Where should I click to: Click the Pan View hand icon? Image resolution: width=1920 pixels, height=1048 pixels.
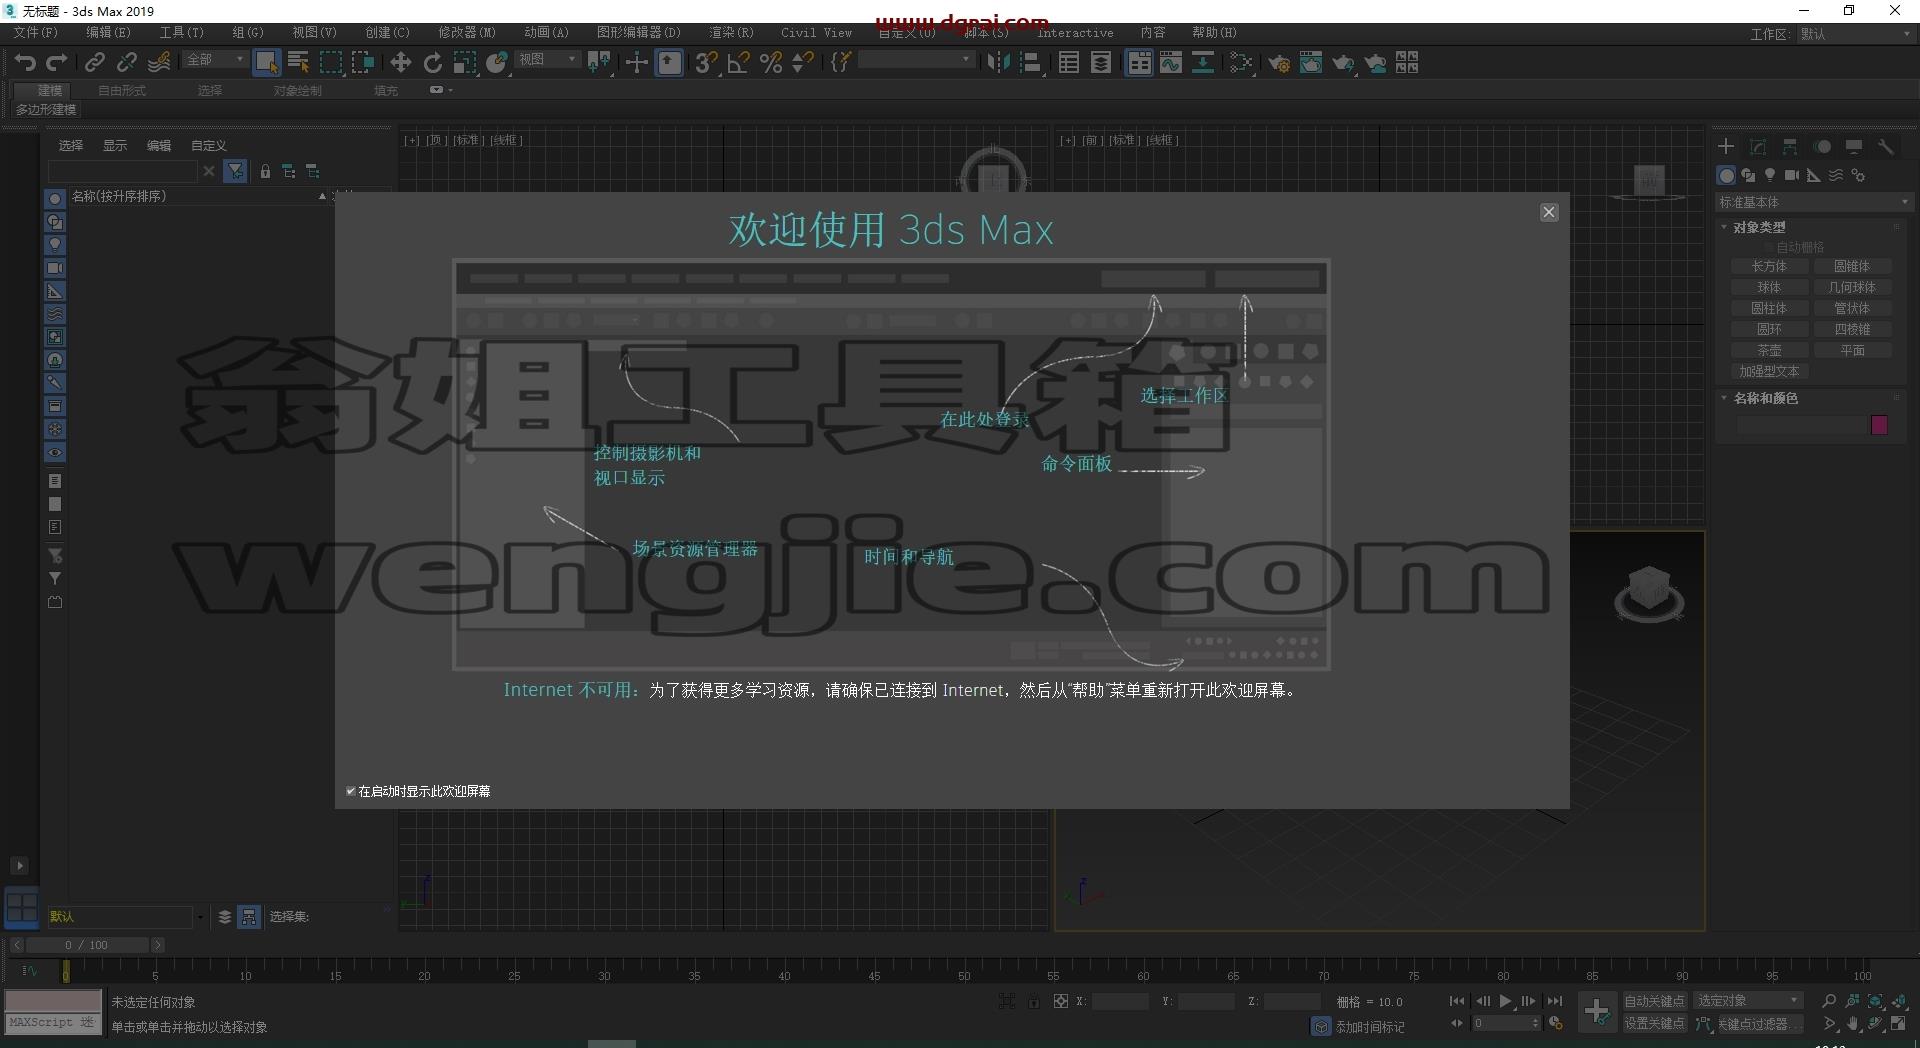point(1852,1024)
